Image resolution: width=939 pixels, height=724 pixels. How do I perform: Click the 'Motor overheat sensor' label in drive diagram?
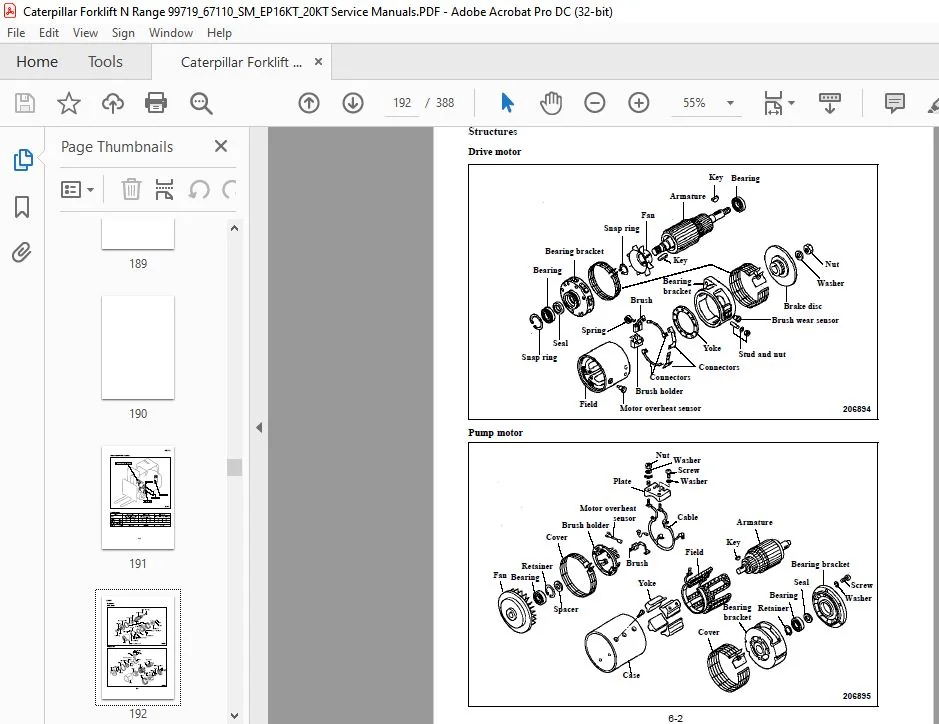660,408
